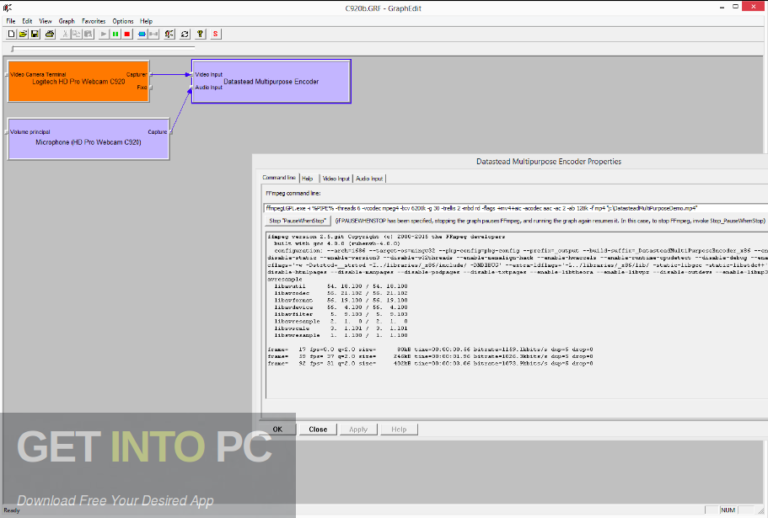Select the Datastead Multipurpose Encoder filter
This screenshot has height=518, width=768.
pyautogui.click(x=271, y=81)
